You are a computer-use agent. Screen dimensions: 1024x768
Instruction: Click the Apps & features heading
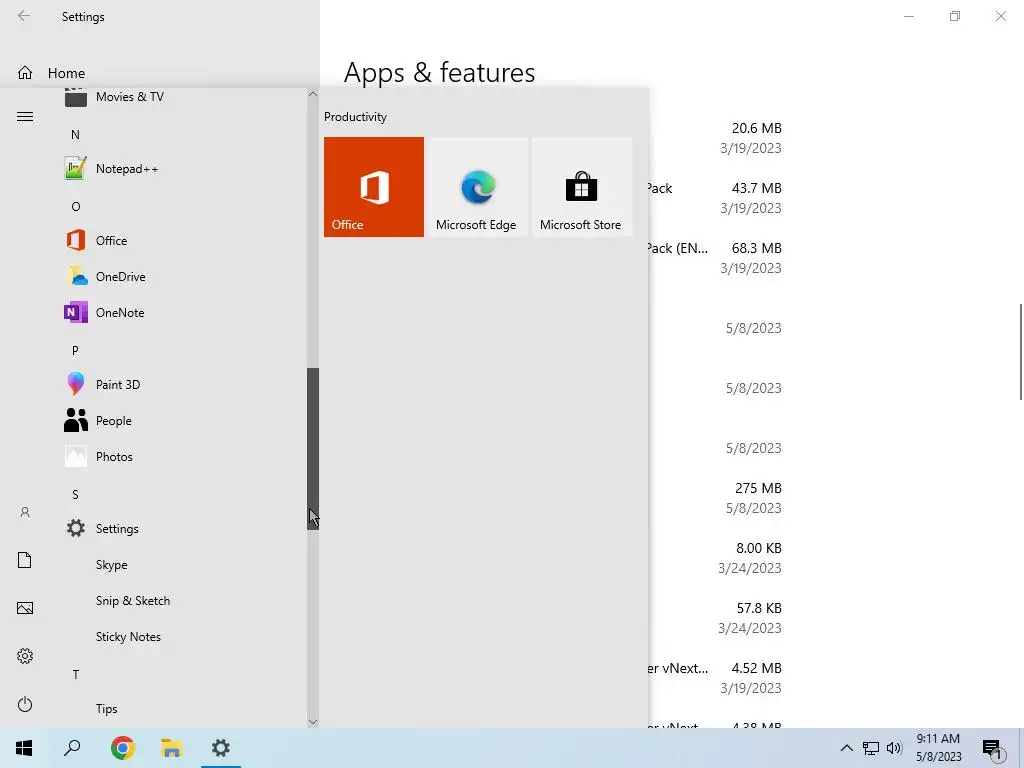pyautogui.click(x=440, y=72)
